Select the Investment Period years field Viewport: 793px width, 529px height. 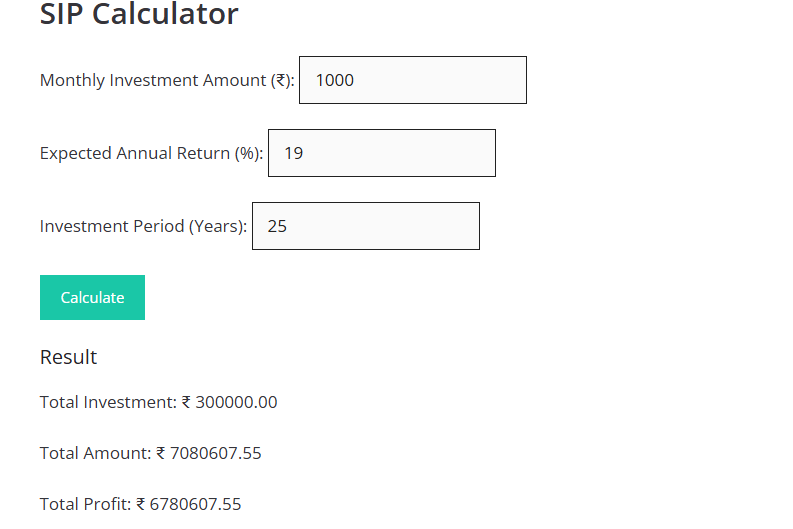point(365,226)
